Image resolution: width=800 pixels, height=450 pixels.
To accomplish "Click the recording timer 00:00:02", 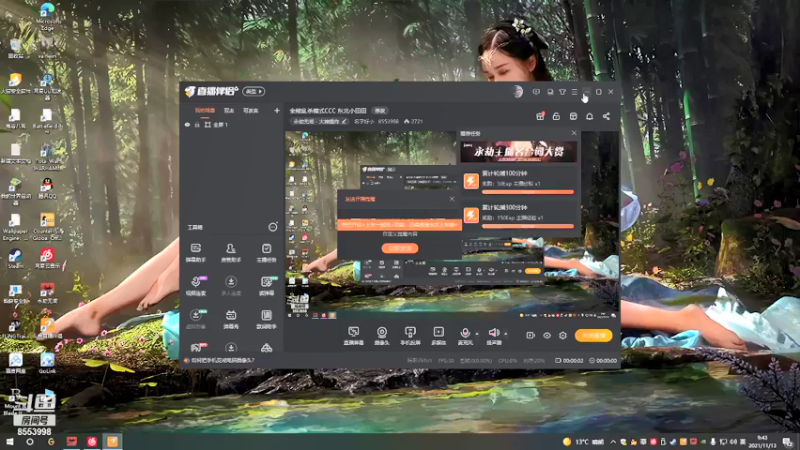I will click(x=569, y=360).
